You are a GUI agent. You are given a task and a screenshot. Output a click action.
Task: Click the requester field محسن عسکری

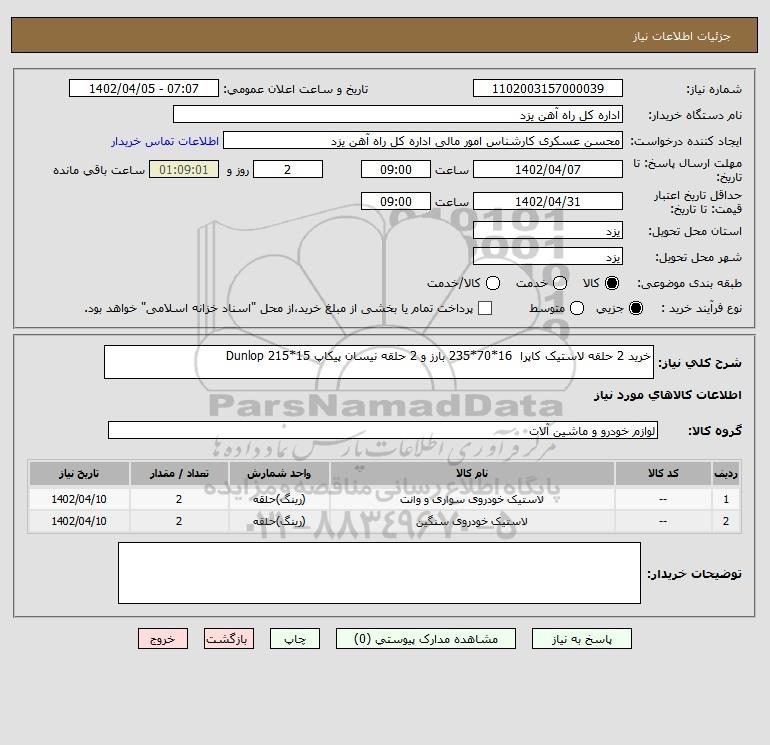[423, 141]
